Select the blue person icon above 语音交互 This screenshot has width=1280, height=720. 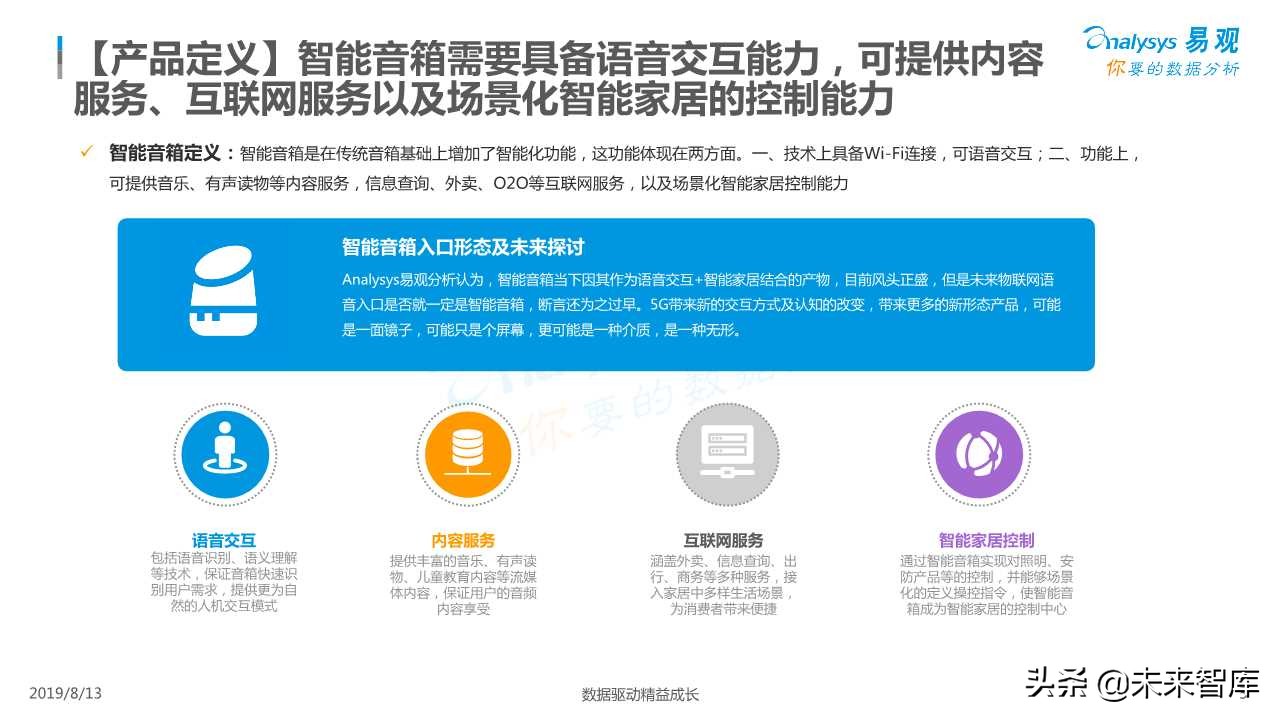pyautogui.click(x=225, y=451)
